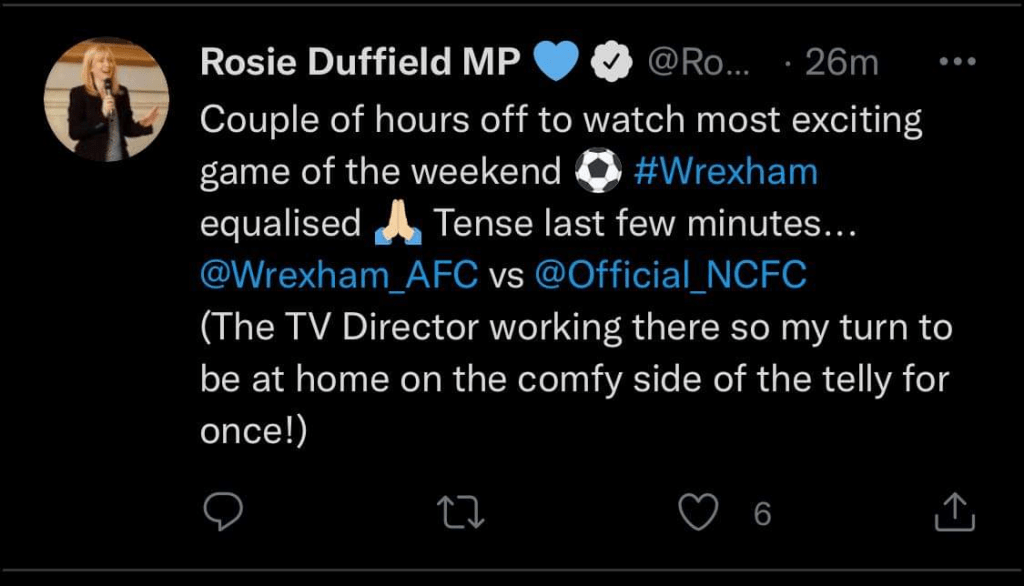Open the #Wrexham hashtag
Image resolution: width=1024 pixels, height=586 pixels.
pyautogui.click(x=727, y=172)
